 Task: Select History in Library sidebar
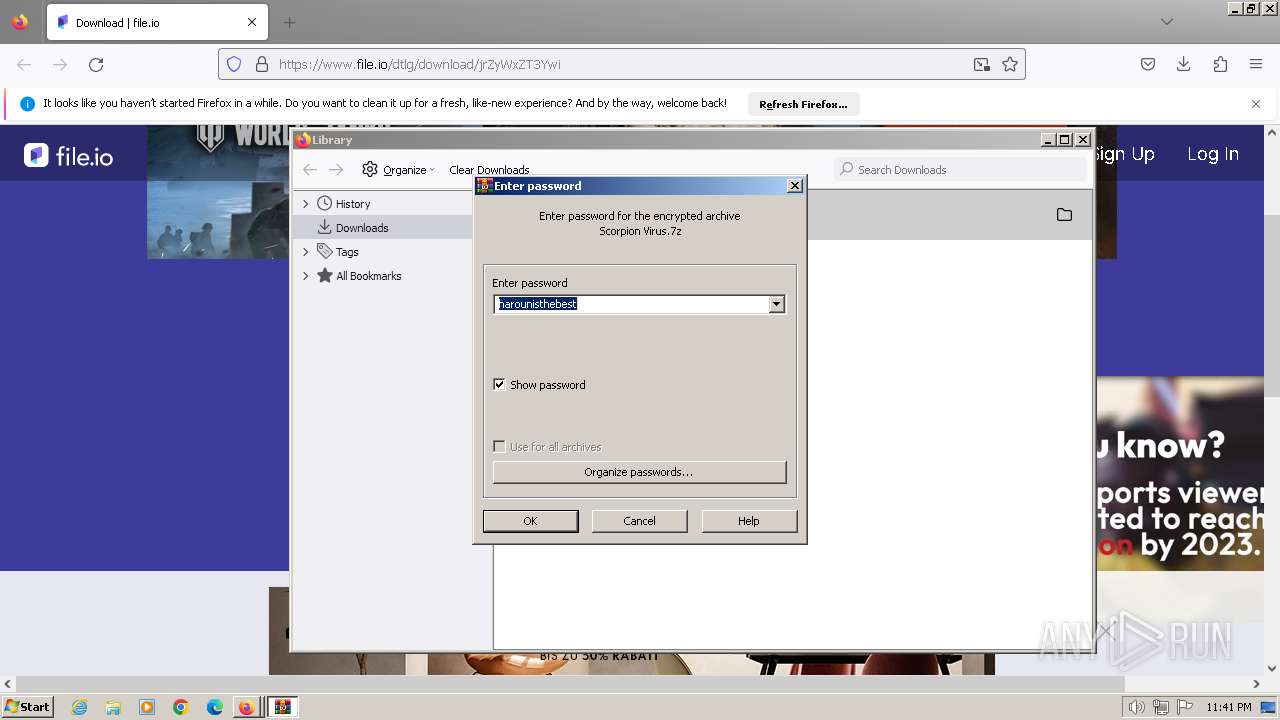(x=353, y=204)
